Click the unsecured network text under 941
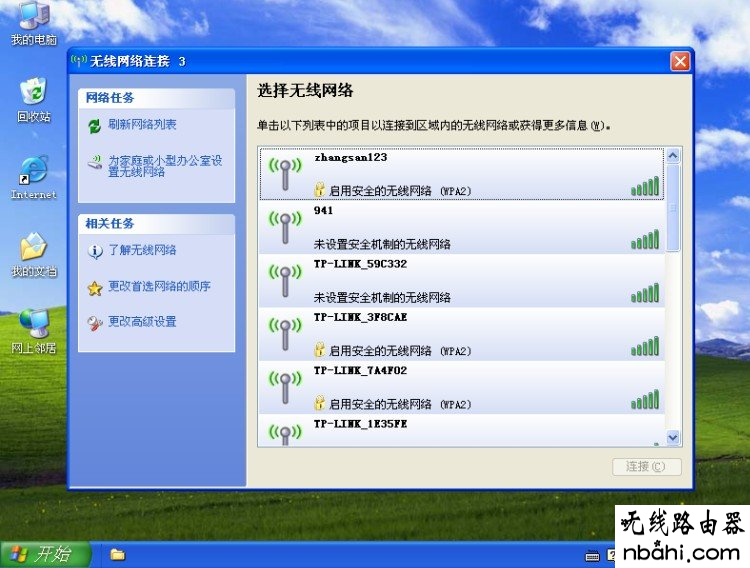750x568 pixels. click(382, 245)
